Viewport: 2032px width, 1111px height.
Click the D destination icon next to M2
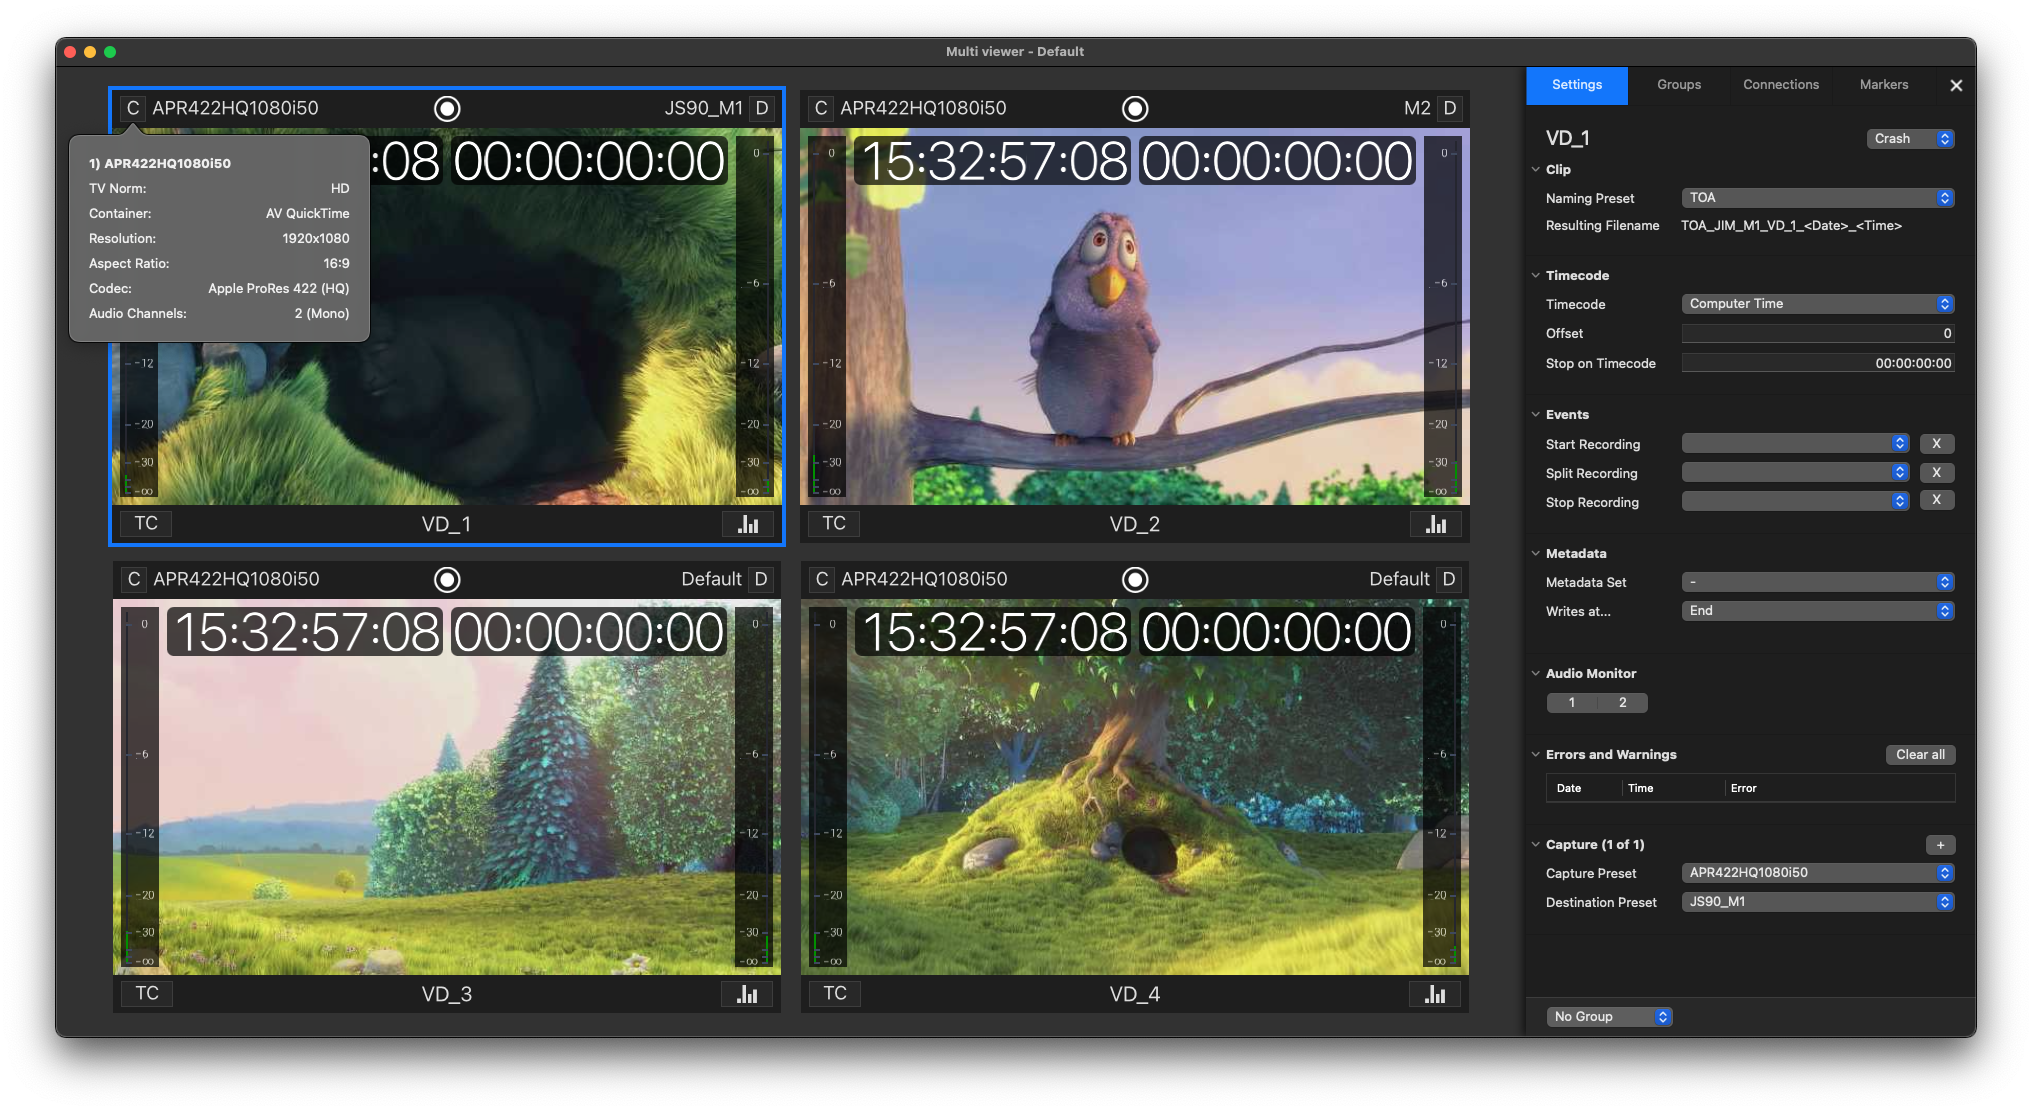point(1450,108)
